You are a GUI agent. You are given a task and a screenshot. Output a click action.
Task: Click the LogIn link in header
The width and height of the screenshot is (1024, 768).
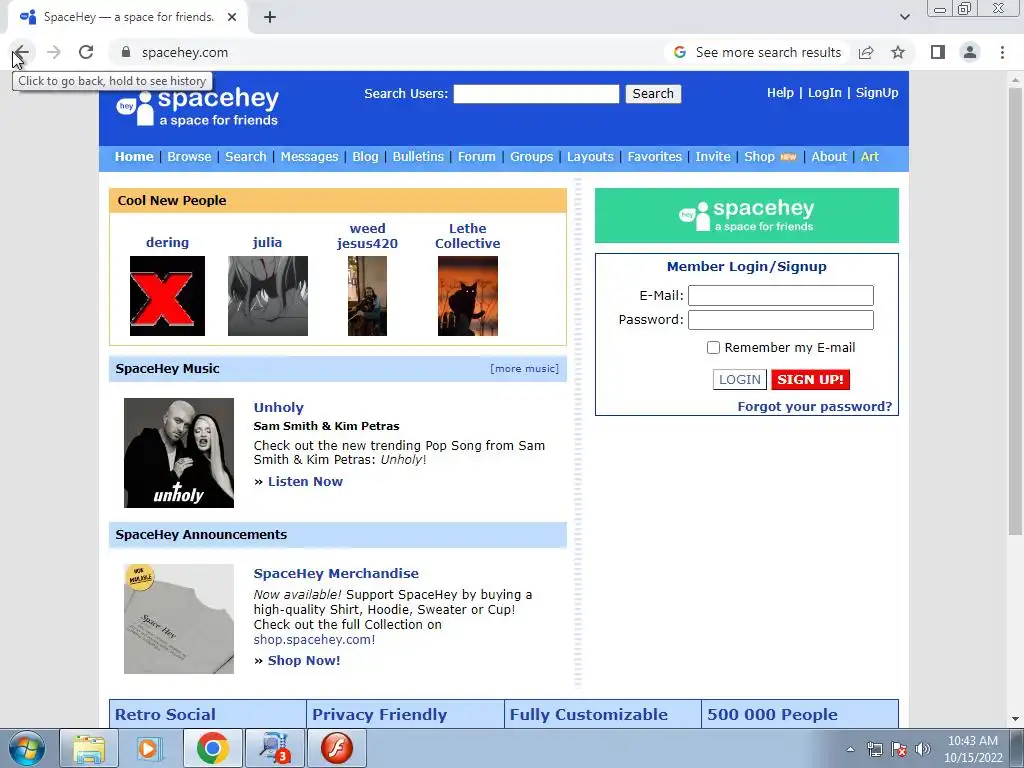pyautogui.click(x=825, y=93)
